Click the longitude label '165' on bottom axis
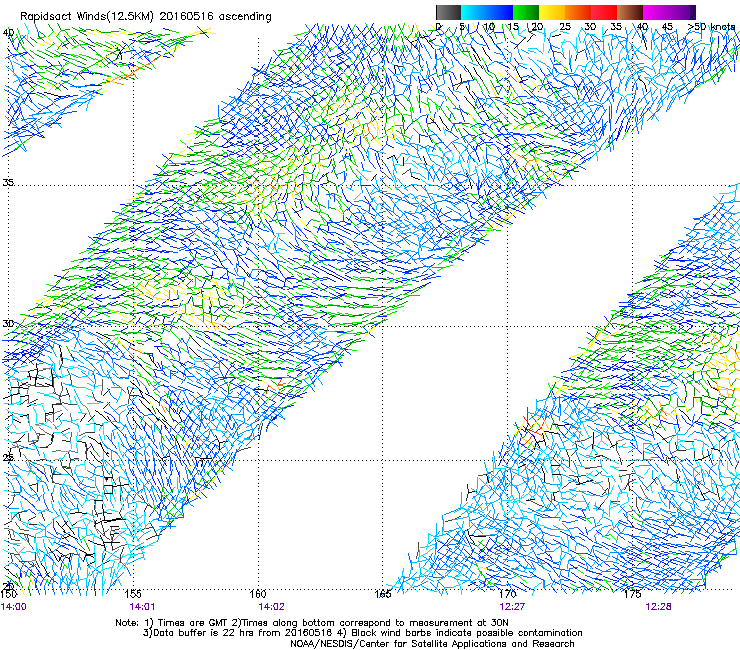This screenshot has width=740, height=650. pos(383,594)
